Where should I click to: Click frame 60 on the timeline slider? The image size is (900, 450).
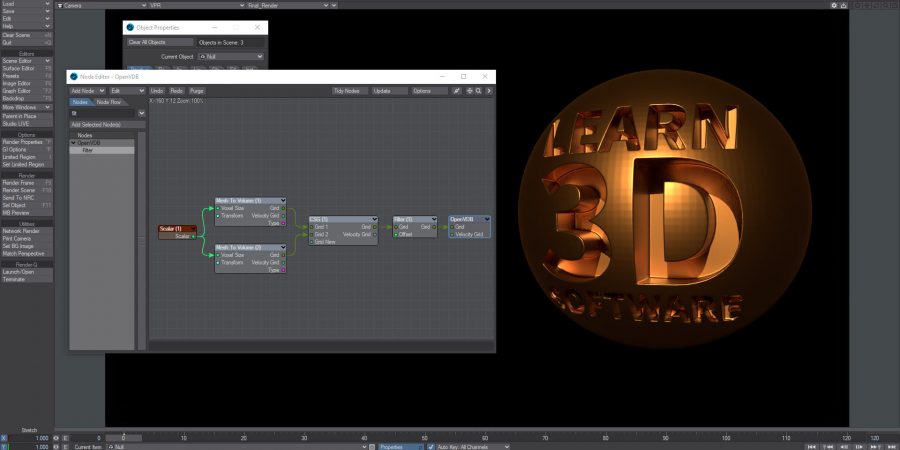[486, 437]
